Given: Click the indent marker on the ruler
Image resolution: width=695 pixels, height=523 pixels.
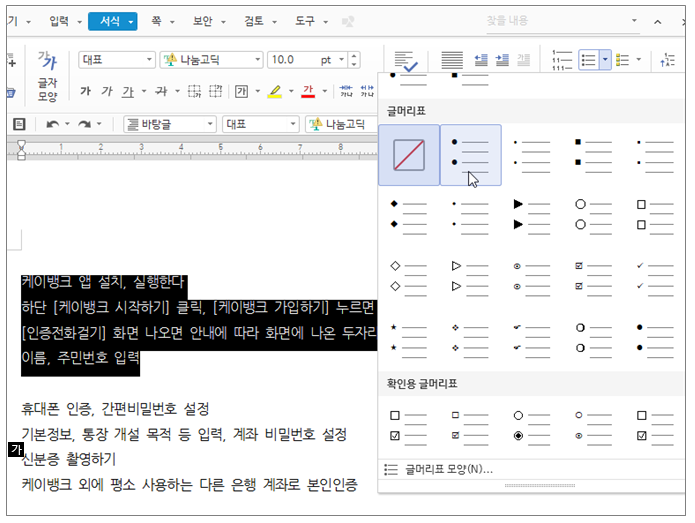Looking at the screenshot, I should (21, 149).
